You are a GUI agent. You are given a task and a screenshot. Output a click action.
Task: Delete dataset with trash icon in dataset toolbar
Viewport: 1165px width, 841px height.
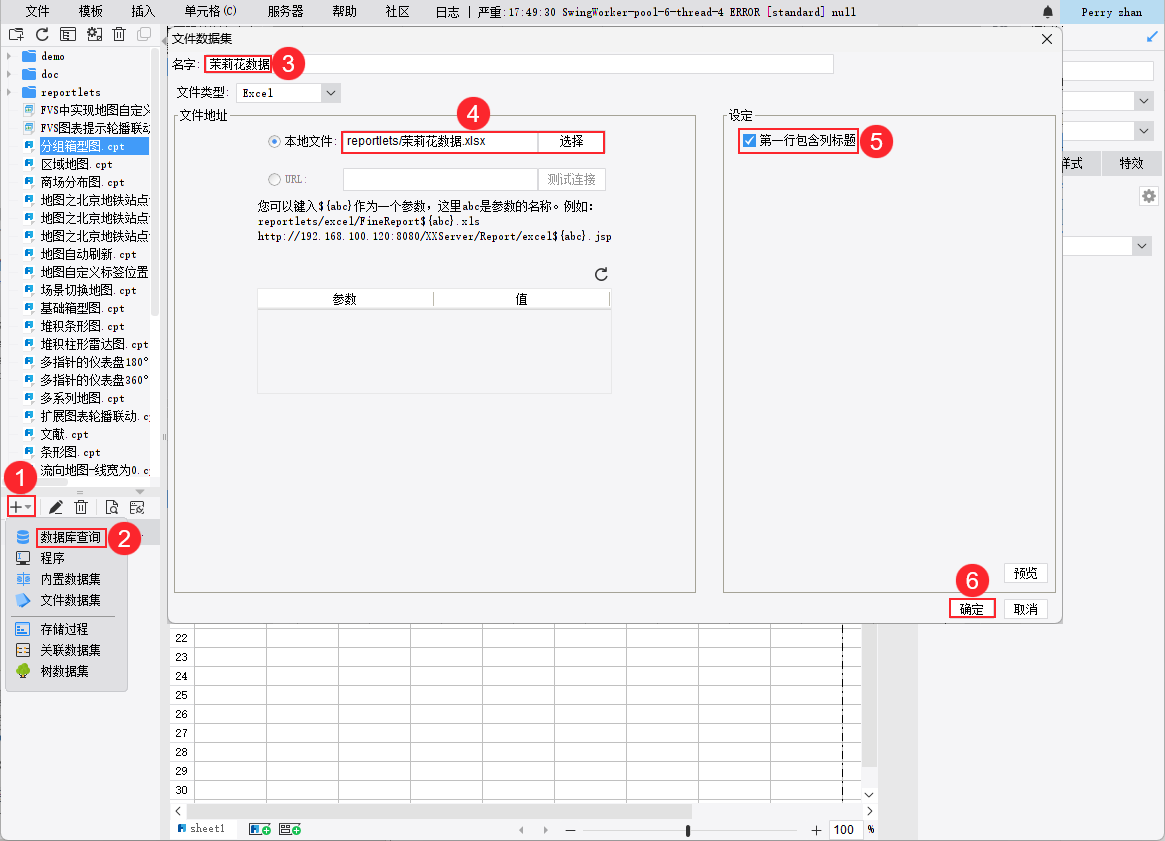[x=81, y=507]
